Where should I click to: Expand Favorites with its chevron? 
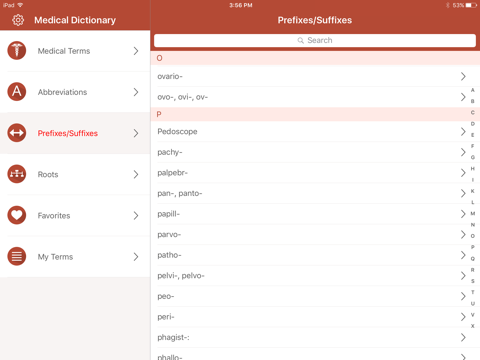pyautogui.click(x=136, y=216)
